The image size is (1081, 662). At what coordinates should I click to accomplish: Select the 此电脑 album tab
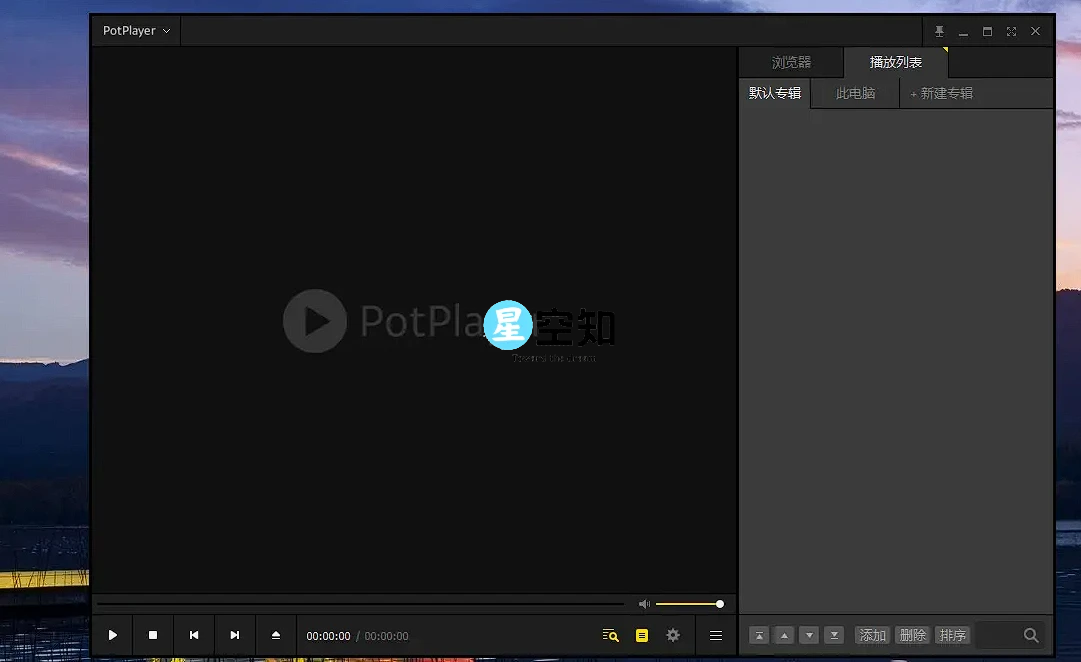pyautogui.click(x=855, y=93)
